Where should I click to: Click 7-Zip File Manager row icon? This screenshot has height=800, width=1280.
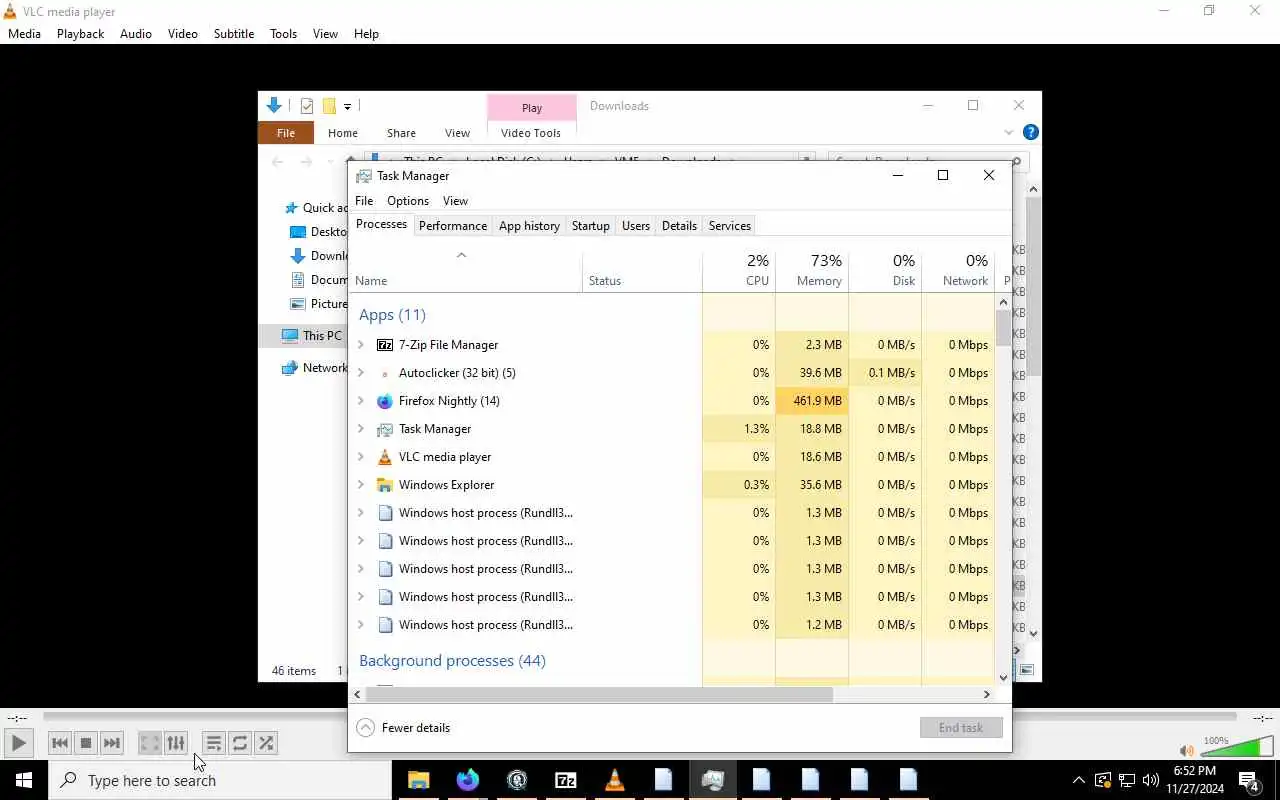(385, 345)
